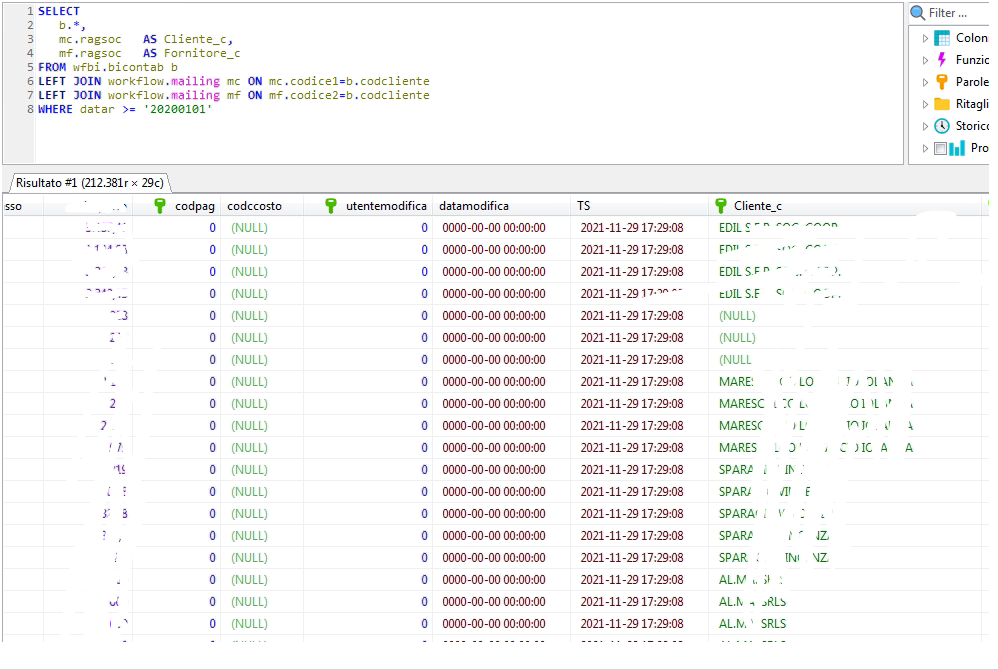Viewport: 998px width, 669px height.
Task: Expand the Storico tree node
Action: coord(926,126)
